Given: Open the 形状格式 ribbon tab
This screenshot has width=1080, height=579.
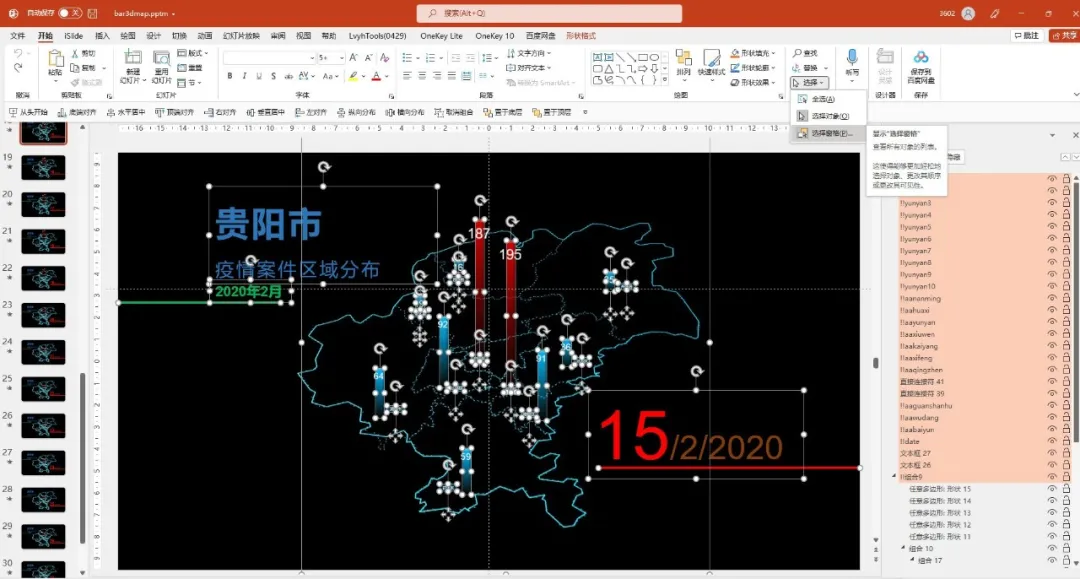Looking at the screenshot, I should click(581, 36).
